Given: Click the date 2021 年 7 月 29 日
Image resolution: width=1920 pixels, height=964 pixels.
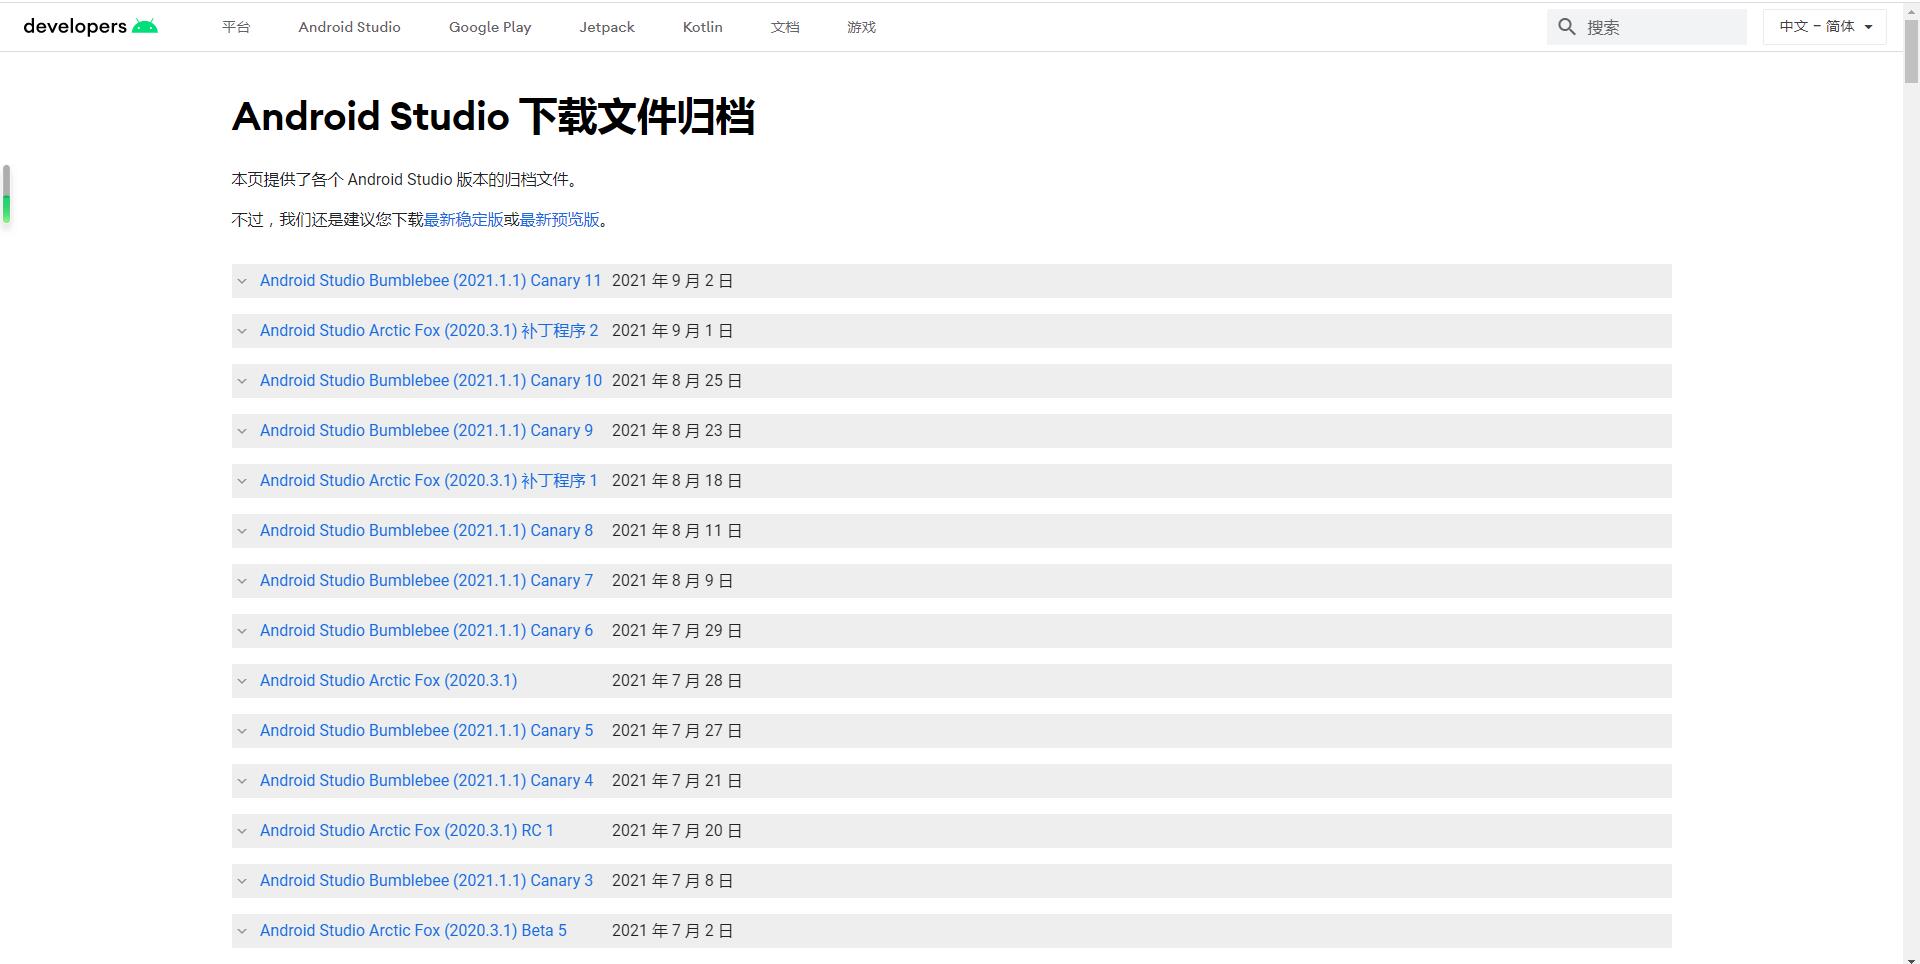Looking at the screenshot, I should pos(677,631).
